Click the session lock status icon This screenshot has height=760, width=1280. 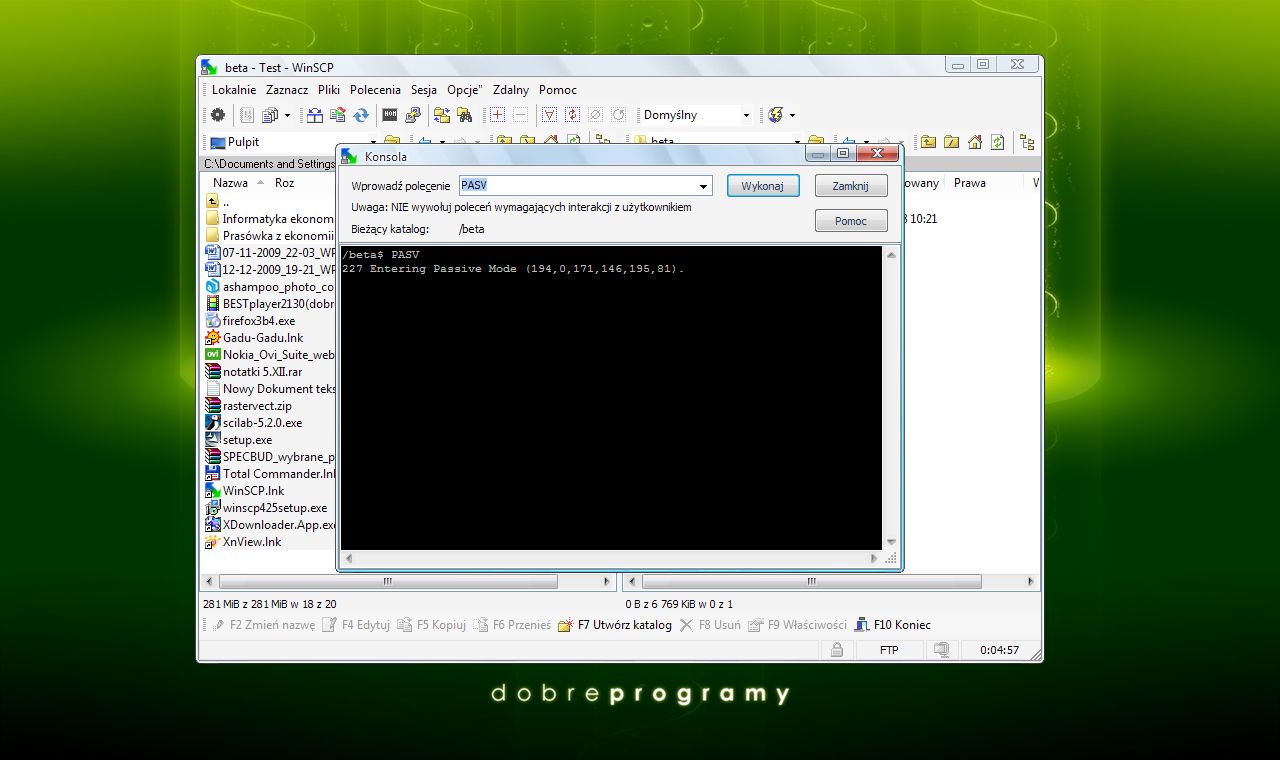pos(837,650)
